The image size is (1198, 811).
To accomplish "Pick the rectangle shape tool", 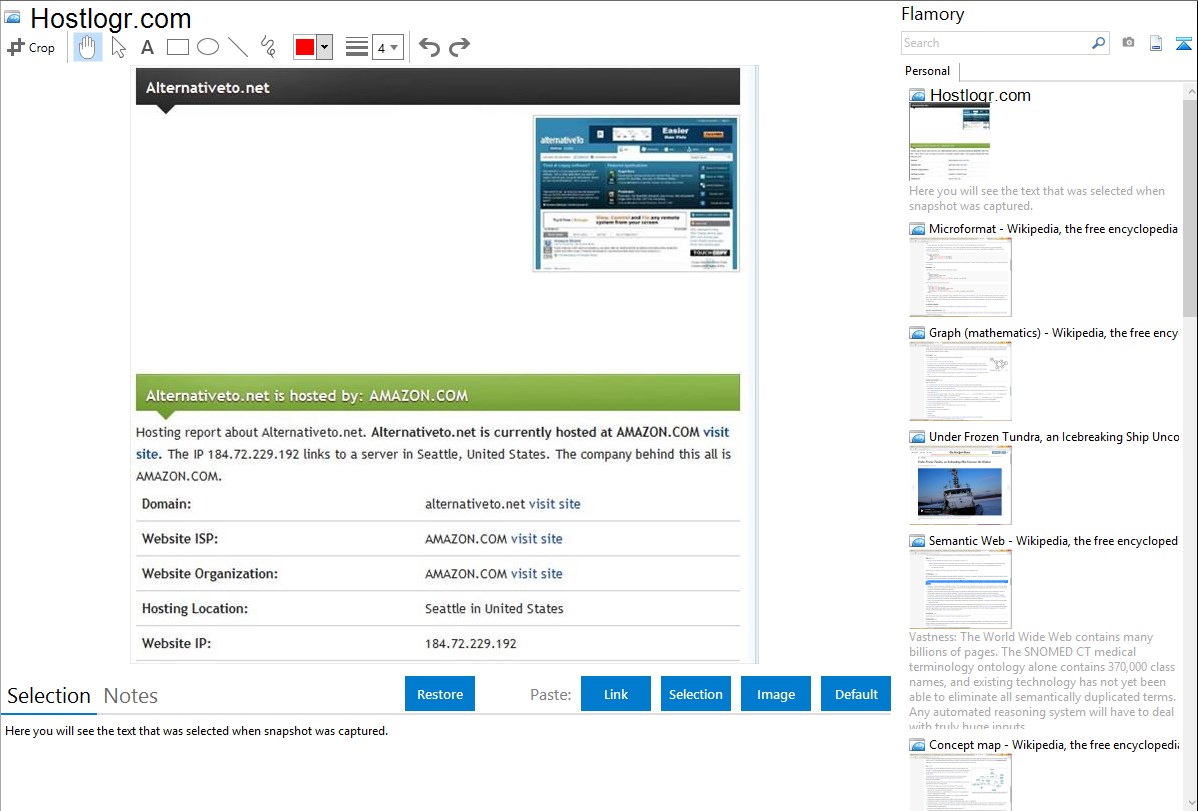I will tap(178, 47).
